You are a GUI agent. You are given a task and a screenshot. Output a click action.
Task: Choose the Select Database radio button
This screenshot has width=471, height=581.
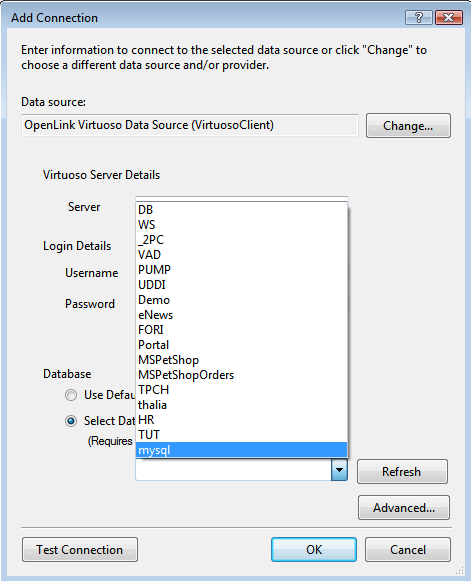pos(71,421)
